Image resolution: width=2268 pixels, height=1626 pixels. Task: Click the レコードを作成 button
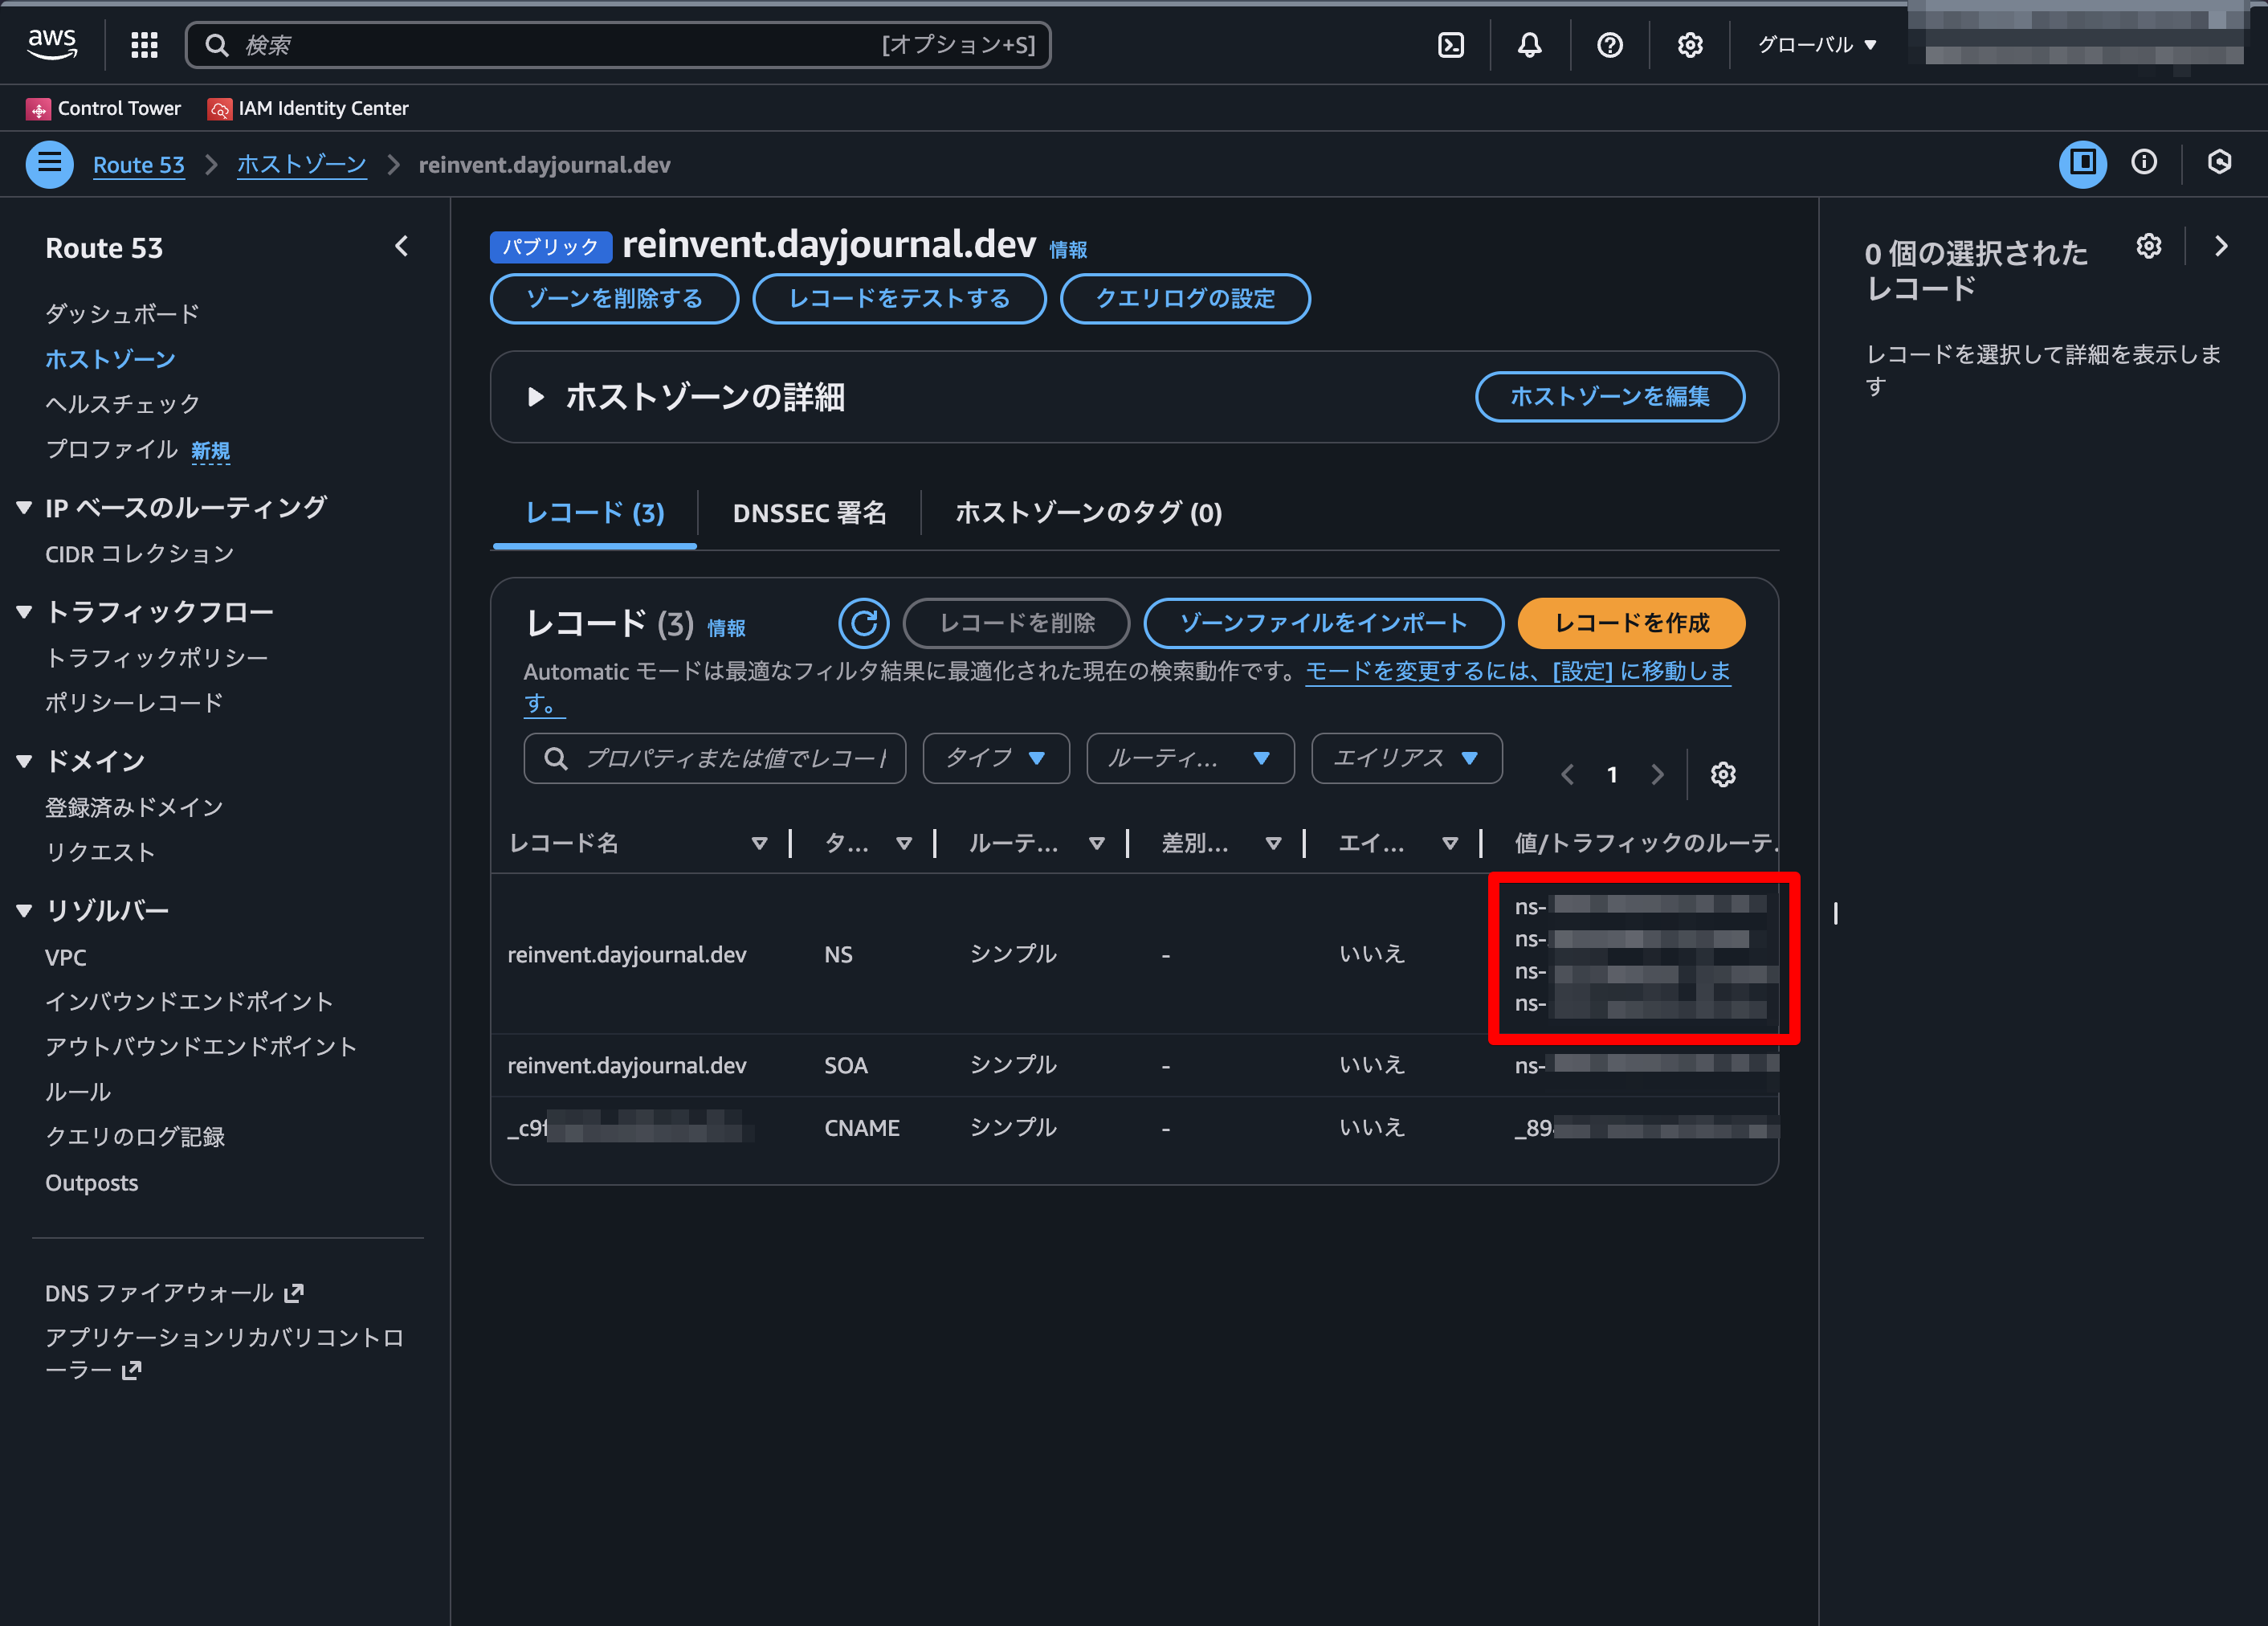[x=1630, y=623]
